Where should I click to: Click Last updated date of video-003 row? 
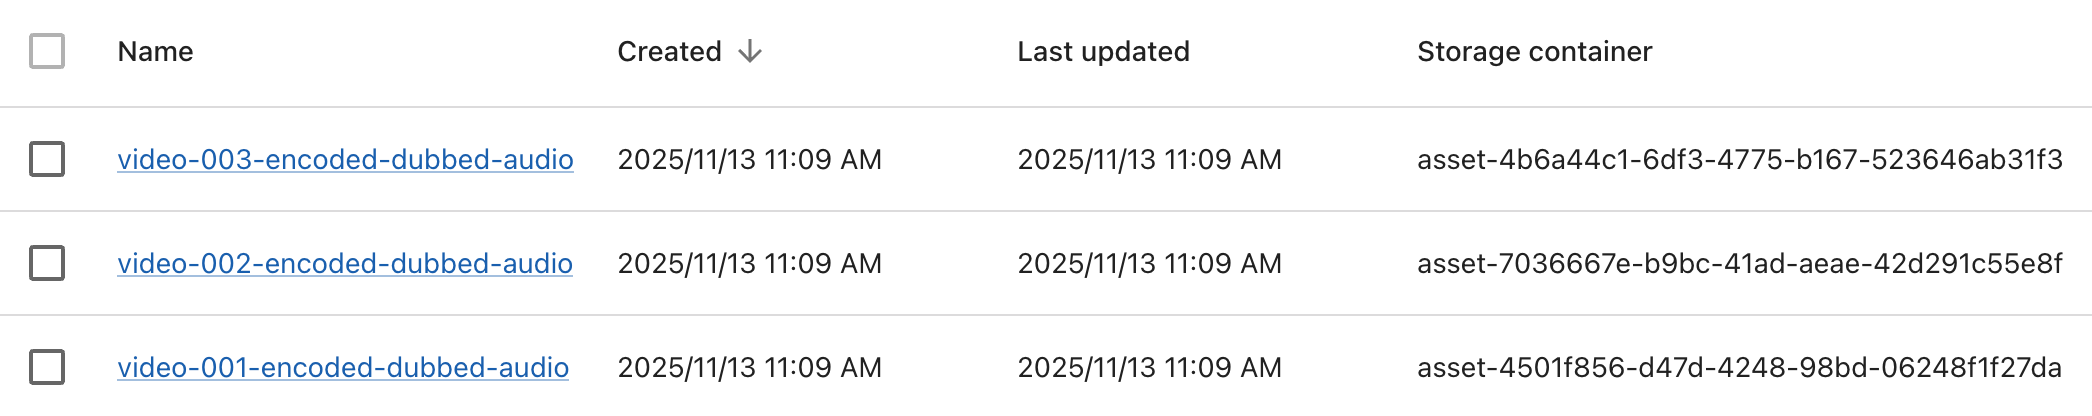pos(1149,159)
